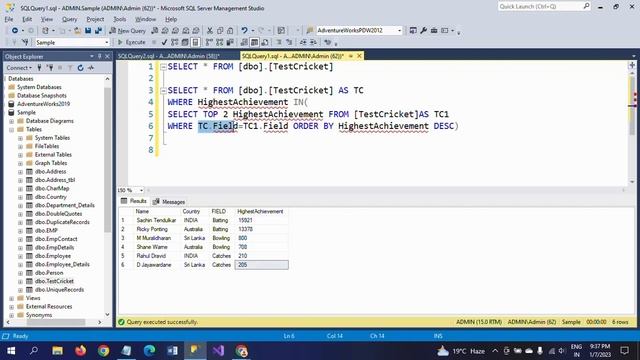Parse the query using the checkmark icon
Image resolution: width=640 pixels, height=360 pixels.
point(164,42)
